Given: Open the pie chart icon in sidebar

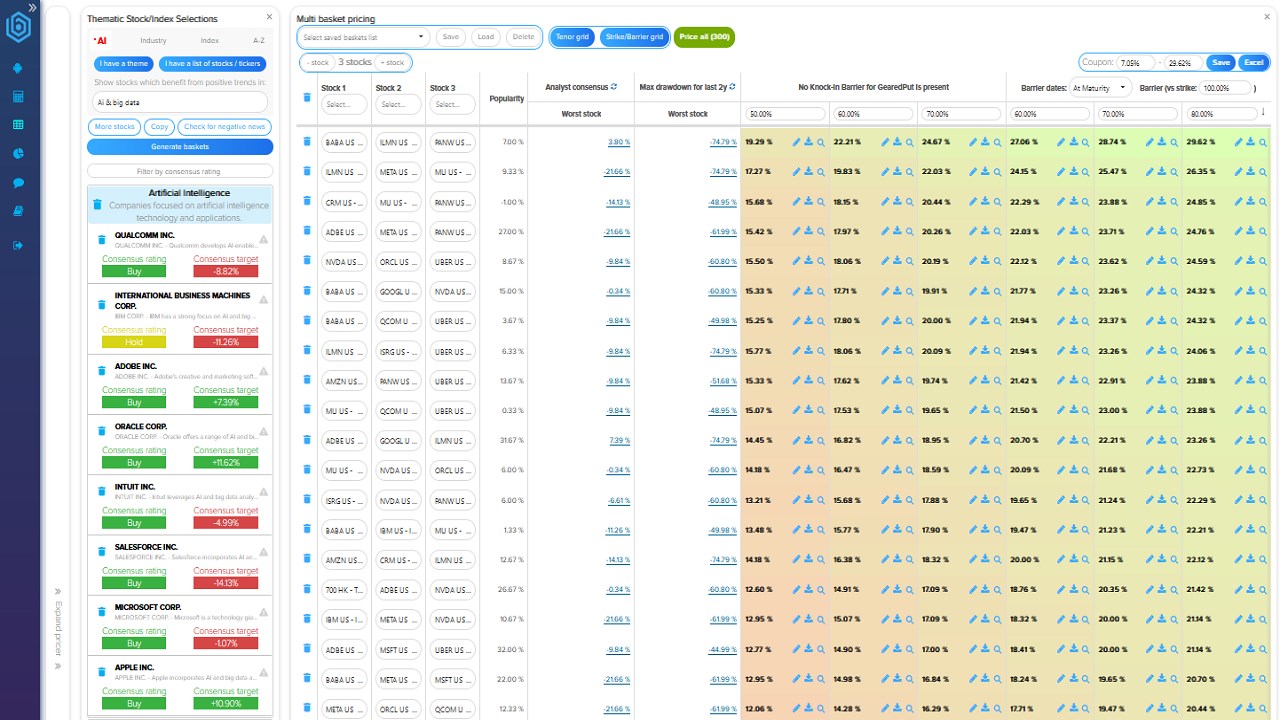Looking at the screenshot, I should click(x=18, y=154).
